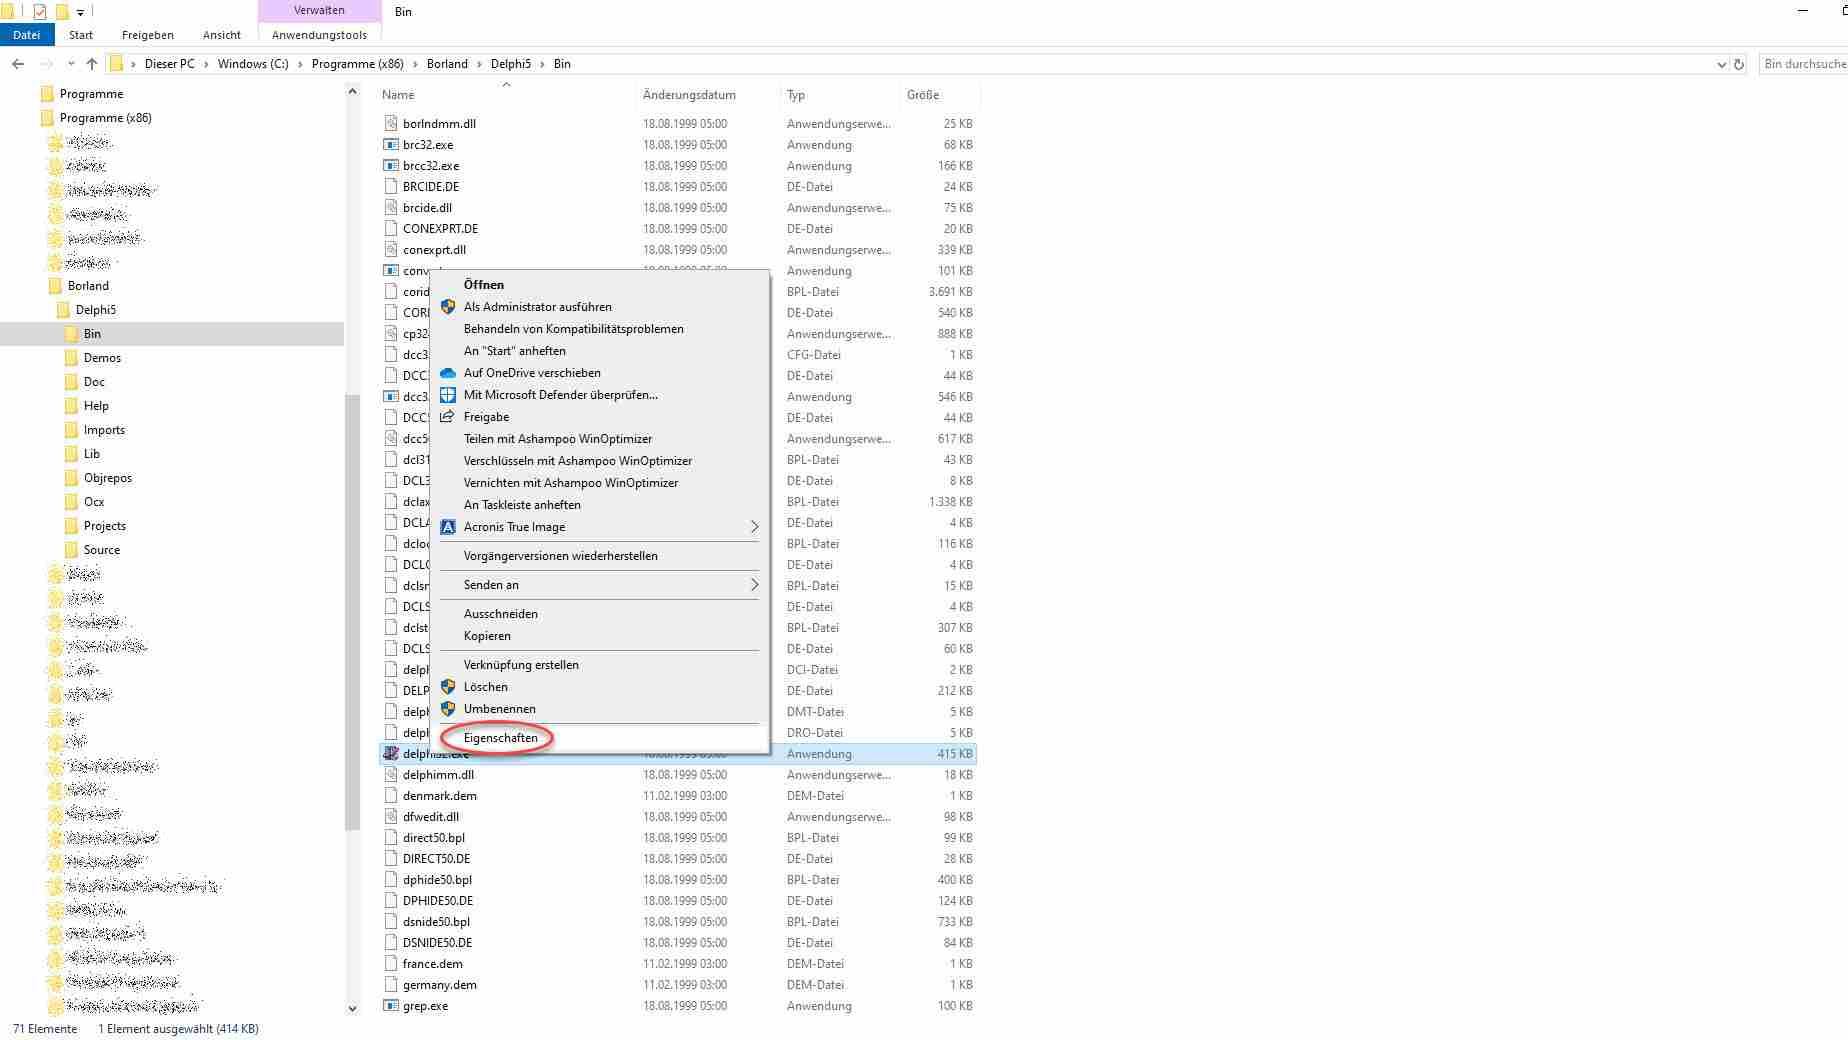Click the Bin durchsuchen search field

[1804, 64]
